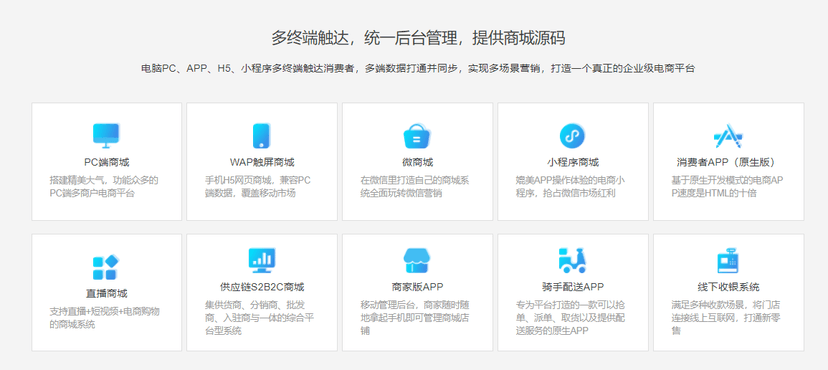This screenshot has height=370, width=828.
Task: Click description starting 基于原生开发模式
Action: [727, 187]
